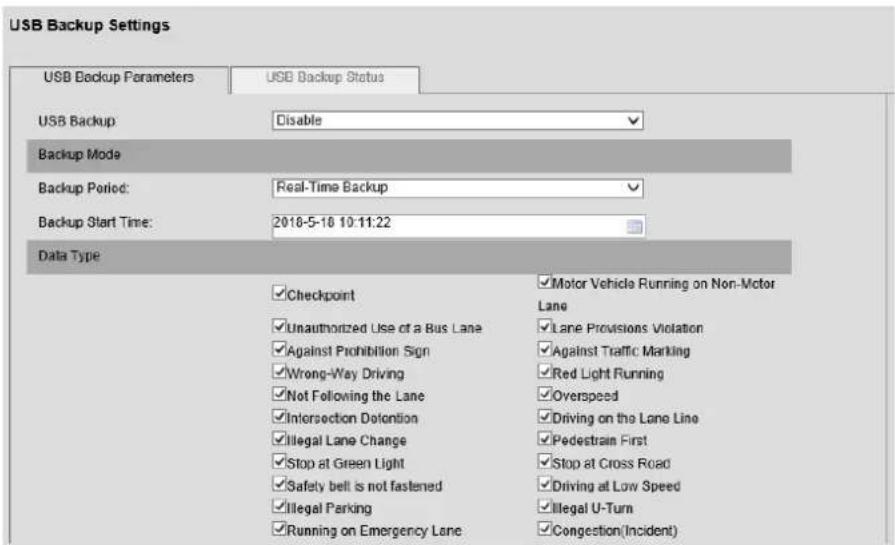Click the Backup Mode section header

tap(409, 155)
